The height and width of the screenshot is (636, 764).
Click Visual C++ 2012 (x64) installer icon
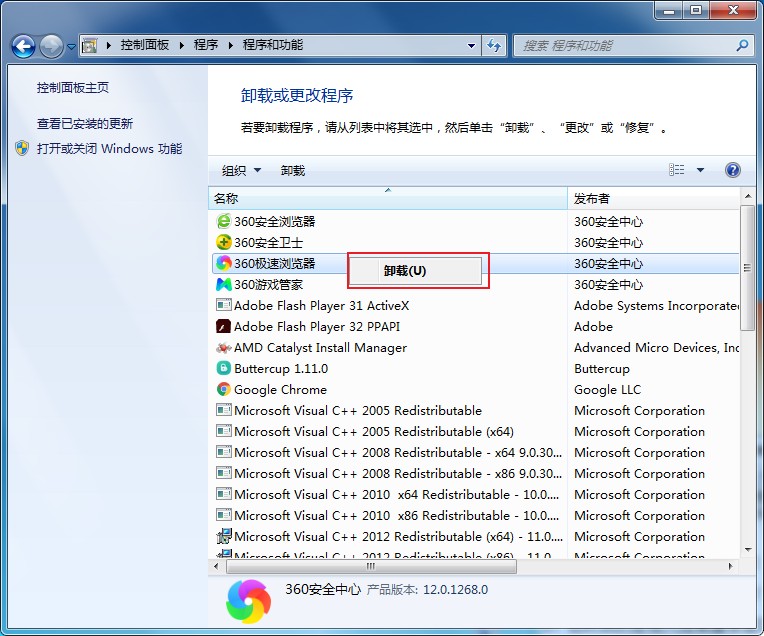click(224, 536)
